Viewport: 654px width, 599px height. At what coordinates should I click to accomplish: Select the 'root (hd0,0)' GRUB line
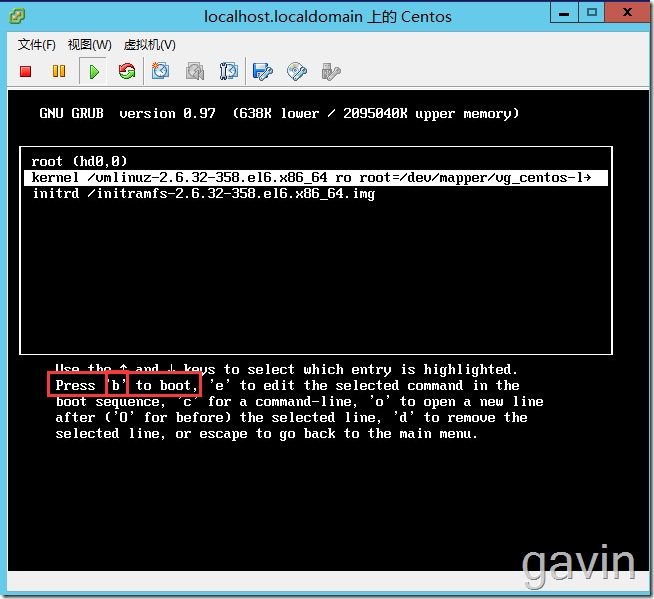click(x=79, y=161)
